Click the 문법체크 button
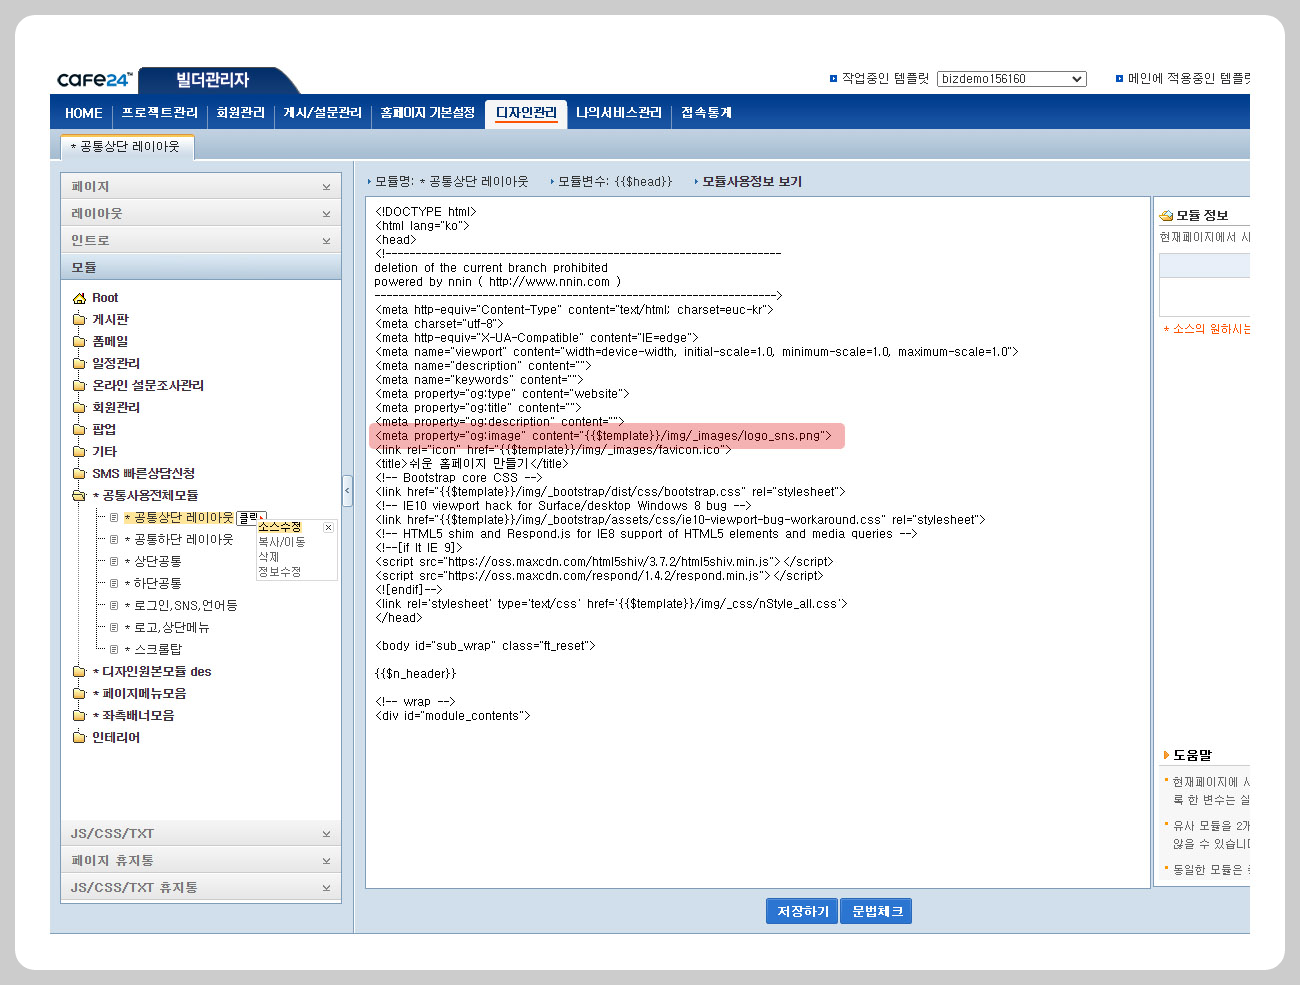Screen dimensions: 1300x985 [x=877, y=912]
